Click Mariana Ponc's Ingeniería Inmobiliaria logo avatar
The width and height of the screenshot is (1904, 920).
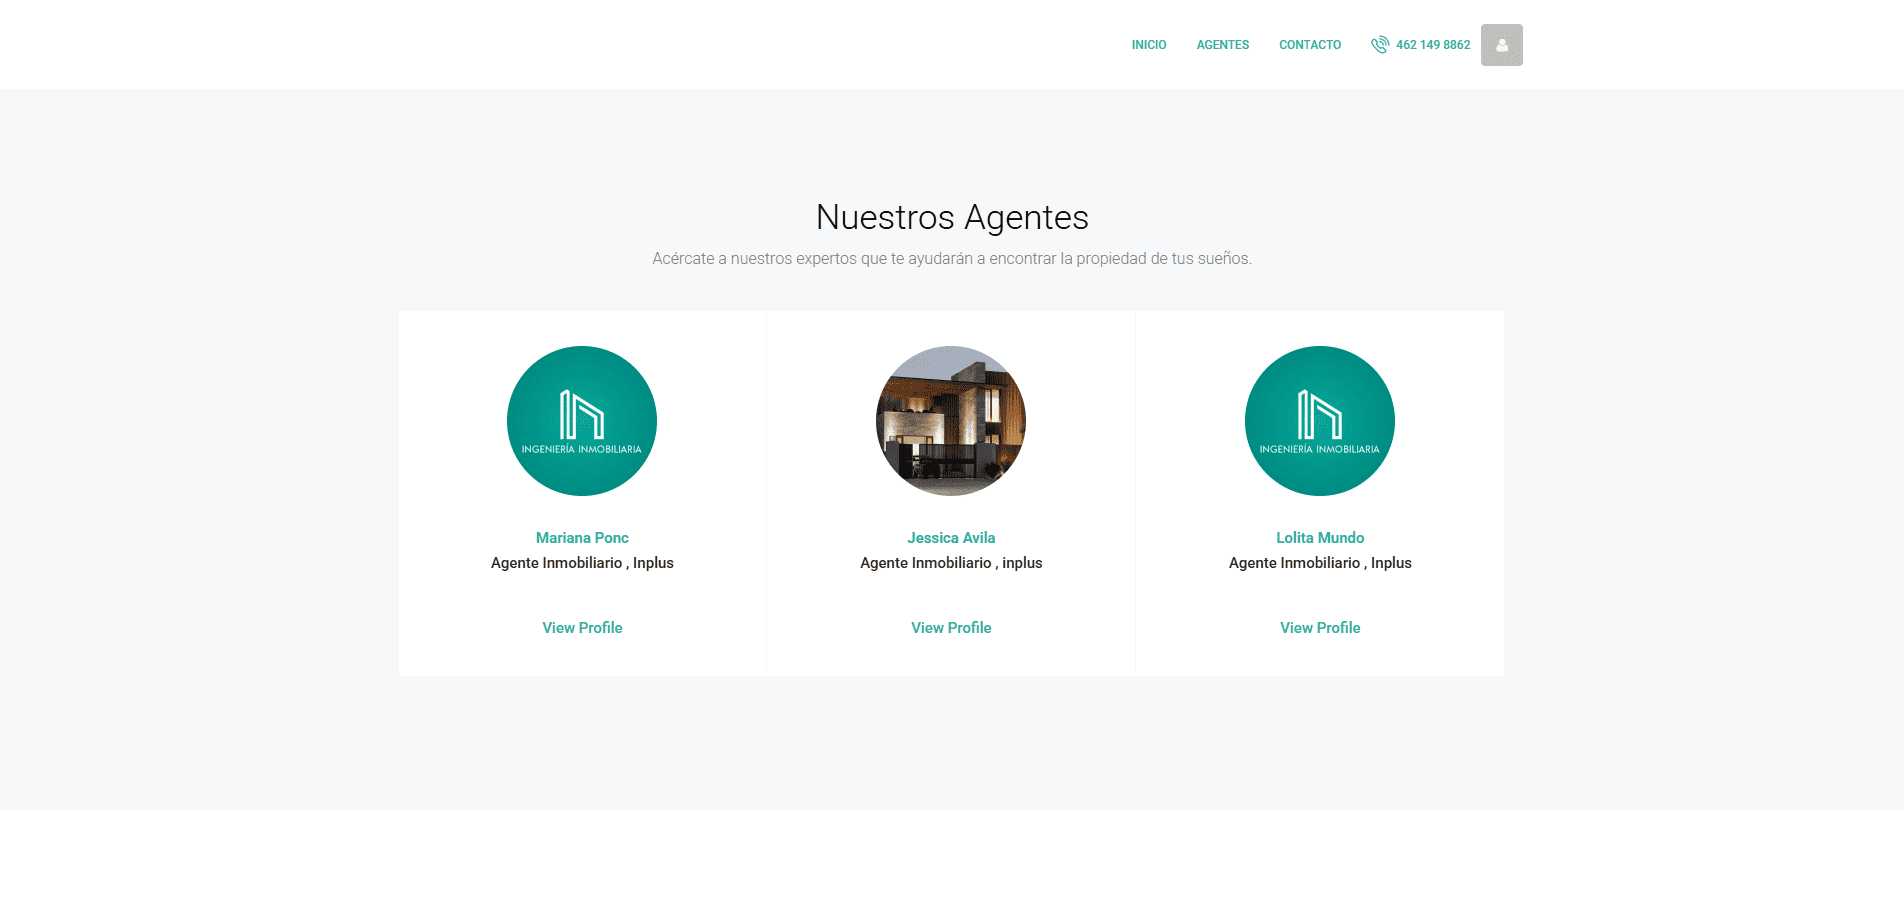tap(582, 421)
